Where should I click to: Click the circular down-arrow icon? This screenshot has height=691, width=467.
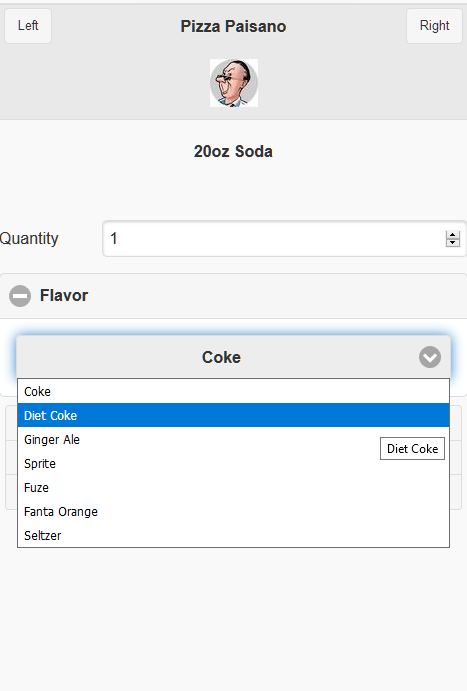430,357
